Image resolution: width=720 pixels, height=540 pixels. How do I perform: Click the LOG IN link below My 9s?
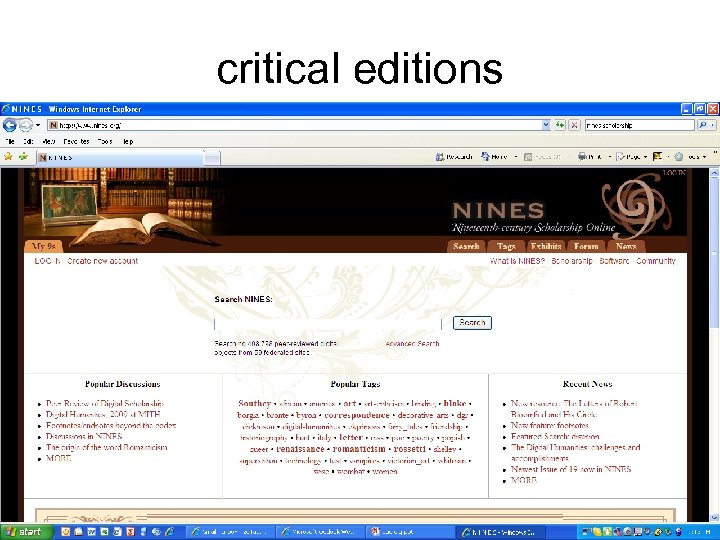pos(47,261)
